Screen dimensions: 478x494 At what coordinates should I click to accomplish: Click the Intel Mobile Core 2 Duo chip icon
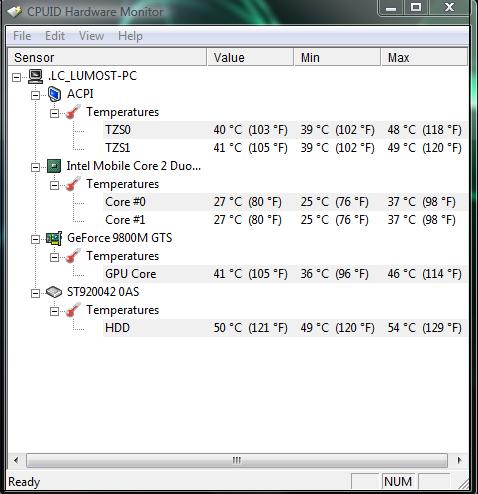click(x=54, y=166)
